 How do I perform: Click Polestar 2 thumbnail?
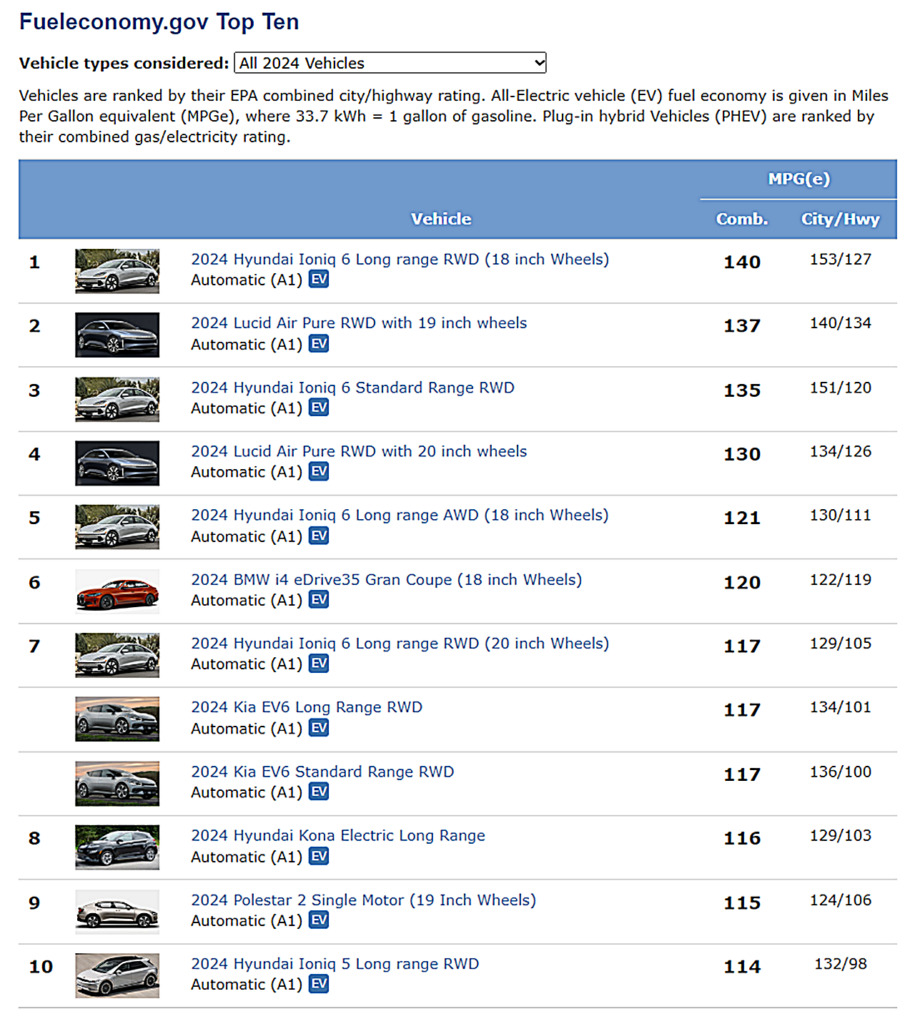pos(117,912)
